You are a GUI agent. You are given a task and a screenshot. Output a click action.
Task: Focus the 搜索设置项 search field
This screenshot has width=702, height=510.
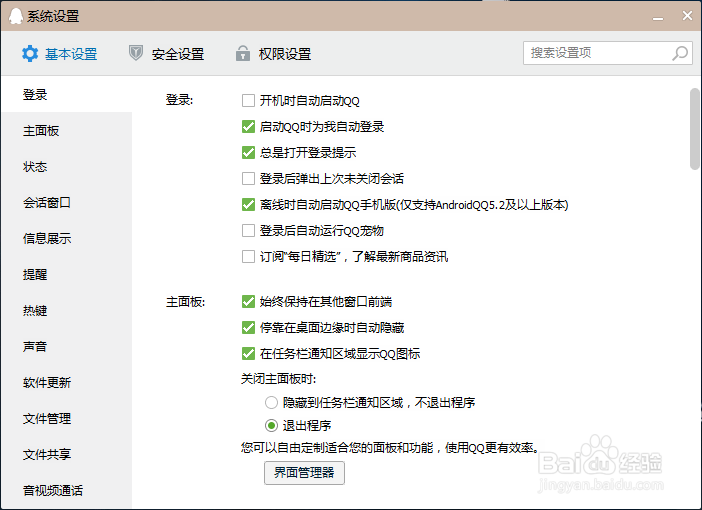[x=608, y=53]
